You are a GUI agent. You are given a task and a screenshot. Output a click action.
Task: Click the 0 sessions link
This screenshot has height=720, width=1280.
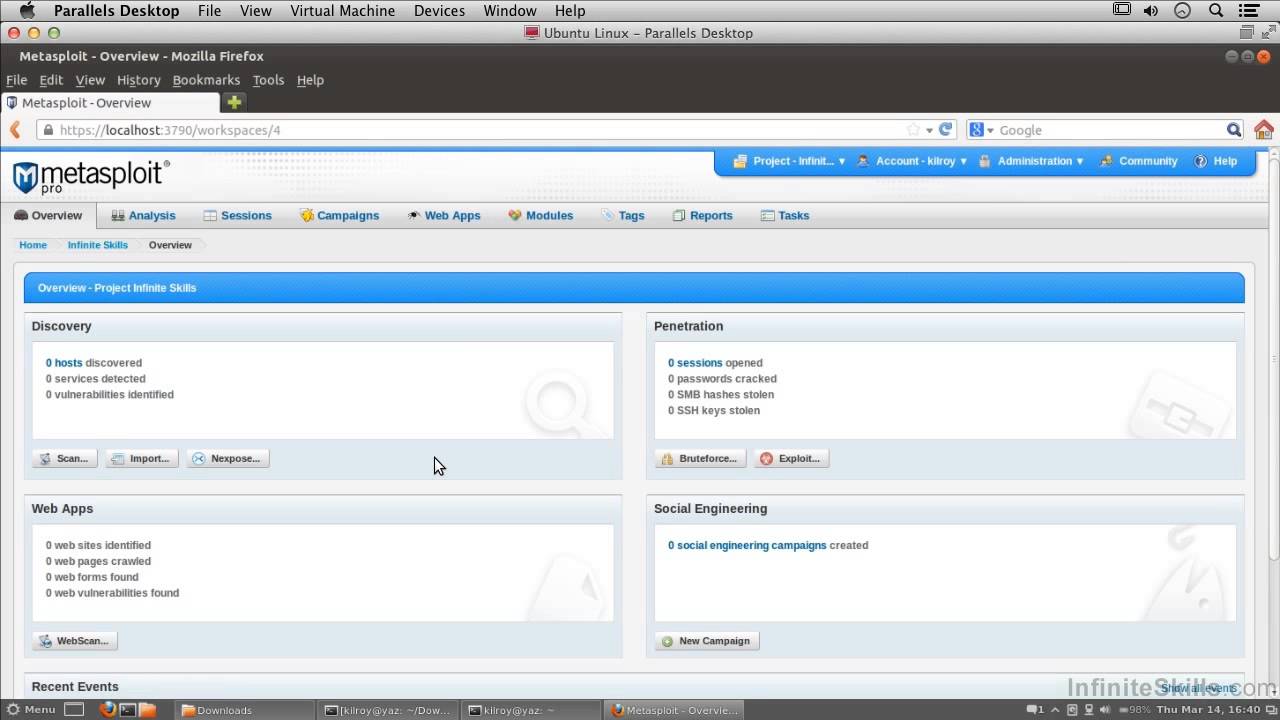[695, 363]
